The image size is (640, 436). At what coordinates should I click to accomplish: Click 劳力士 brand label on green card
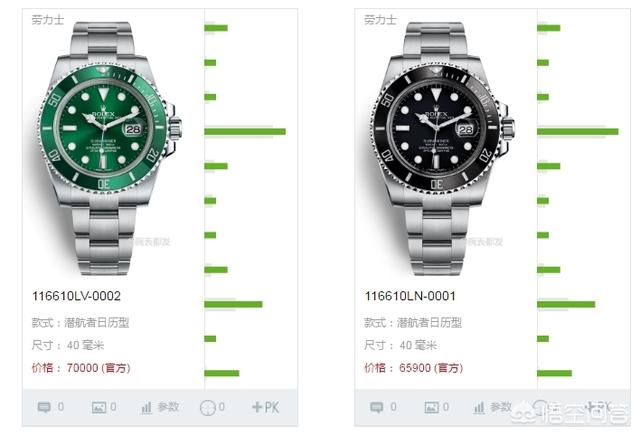[x=48, y=19]
